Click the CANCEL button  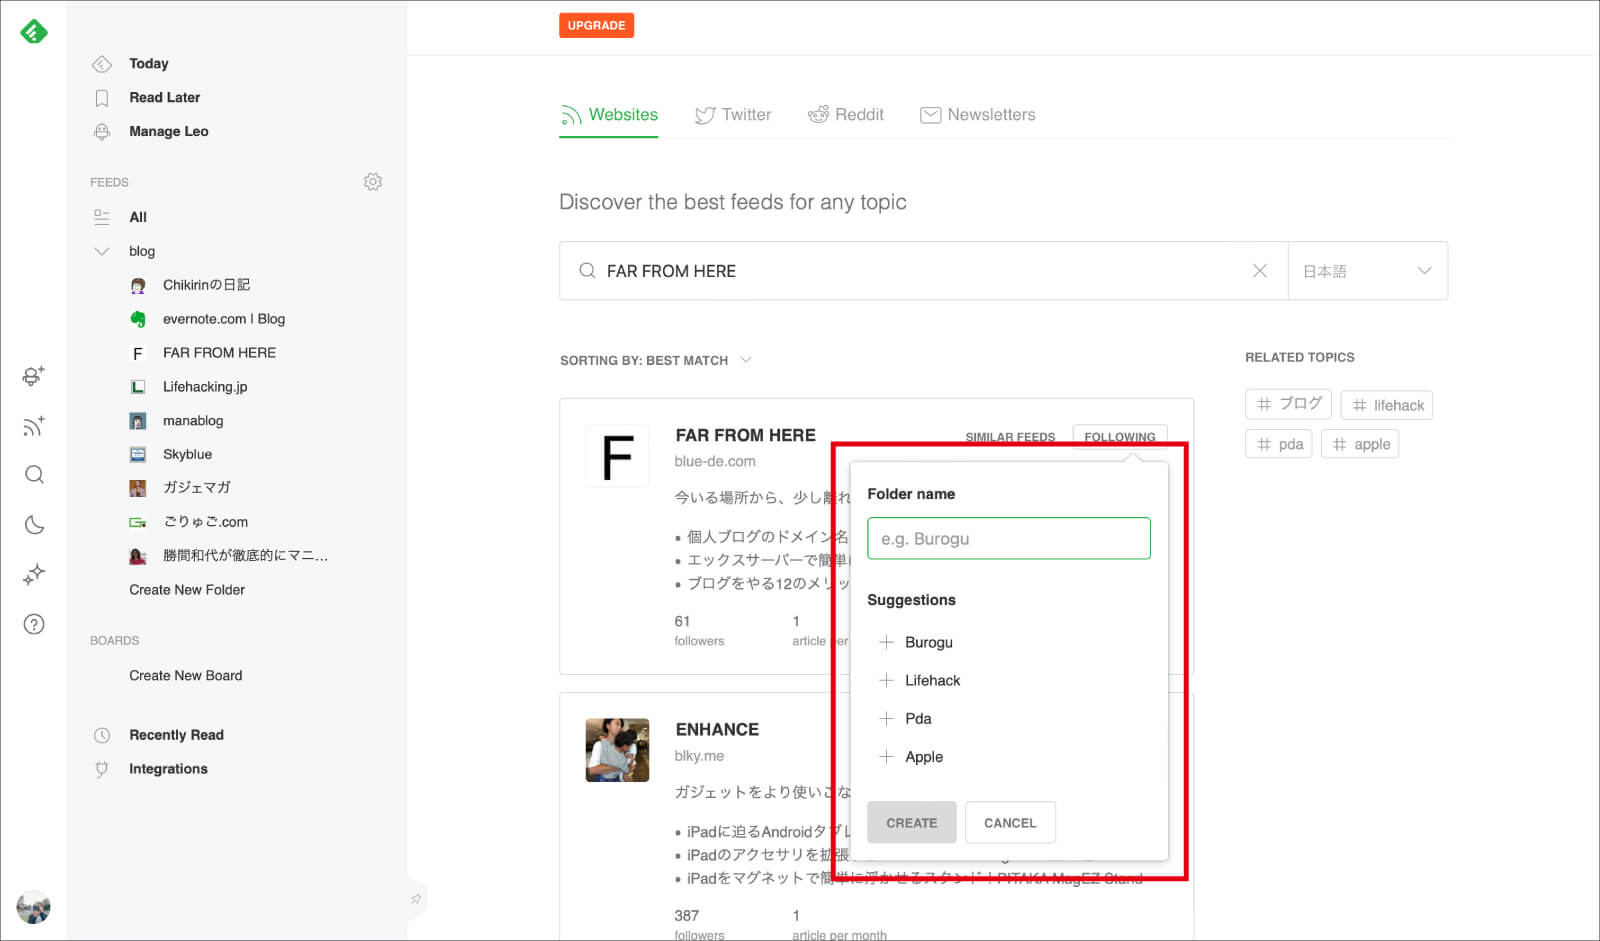(1010, 823)
